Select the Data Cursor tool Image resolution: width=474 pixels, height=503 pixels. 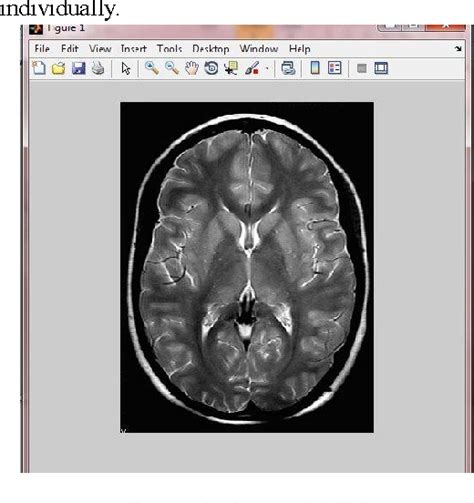pyautogui.click(x=231, y=68)
